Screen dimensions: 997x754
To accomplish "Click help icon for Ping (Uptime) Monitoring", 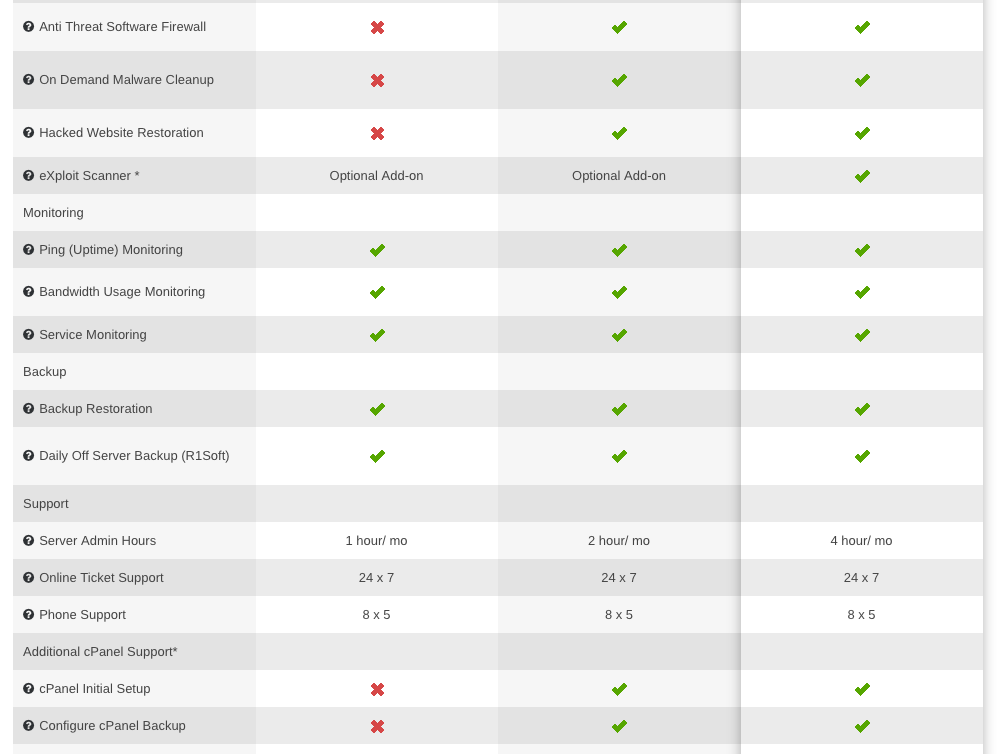I will 29,249.
